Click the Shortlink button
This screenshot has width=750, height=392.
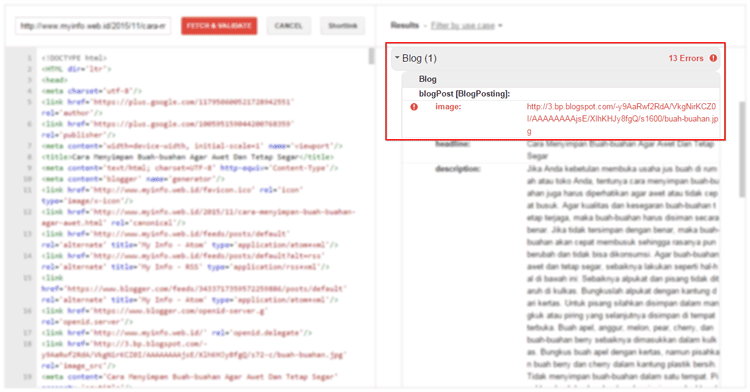[342, 26]
